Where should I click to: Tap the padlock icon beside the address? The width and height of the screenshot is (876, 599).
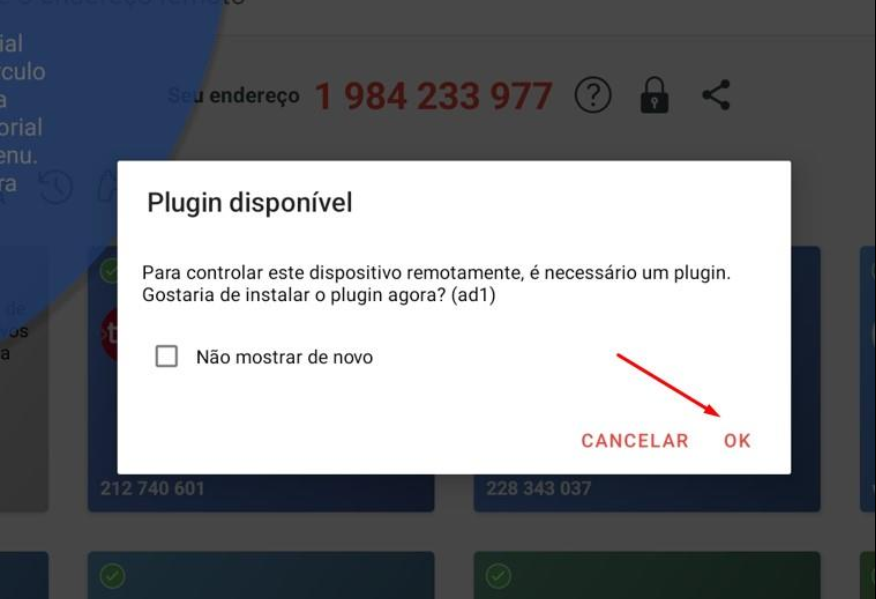[x=654, y=95]
